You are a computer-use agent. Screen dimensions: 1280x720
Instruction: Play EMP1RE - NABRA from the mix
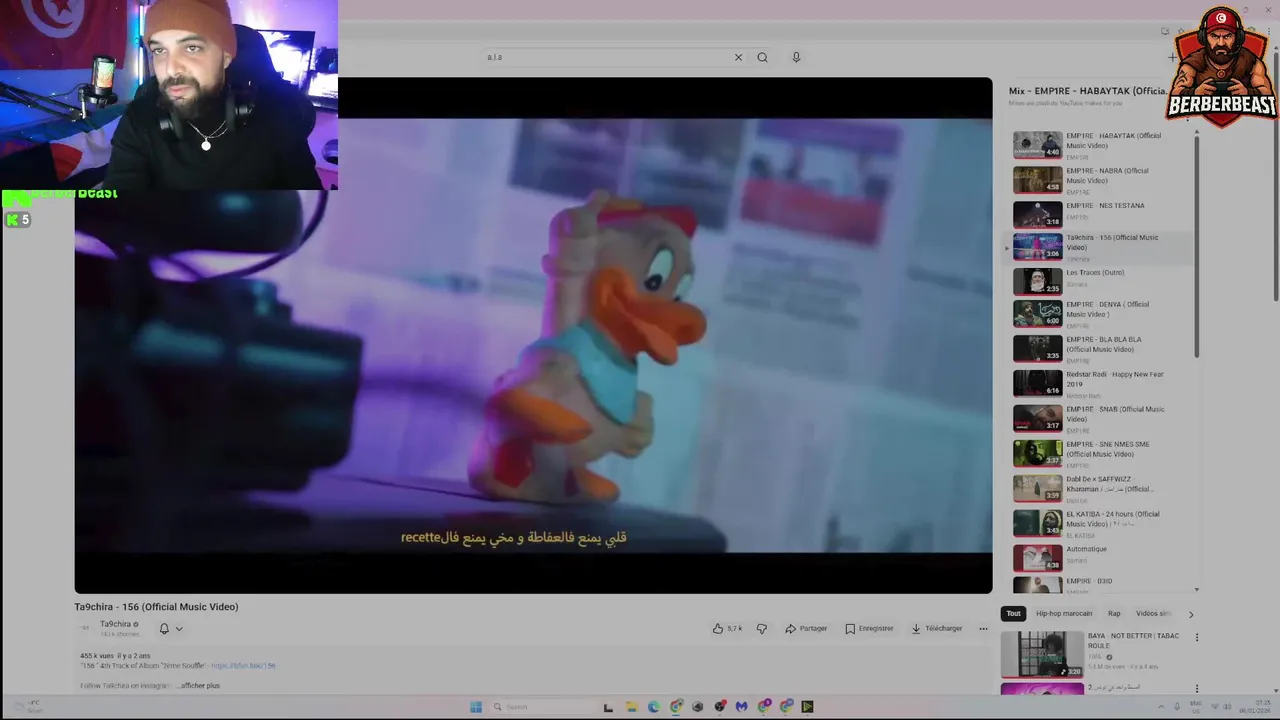tap(1100, 180)
